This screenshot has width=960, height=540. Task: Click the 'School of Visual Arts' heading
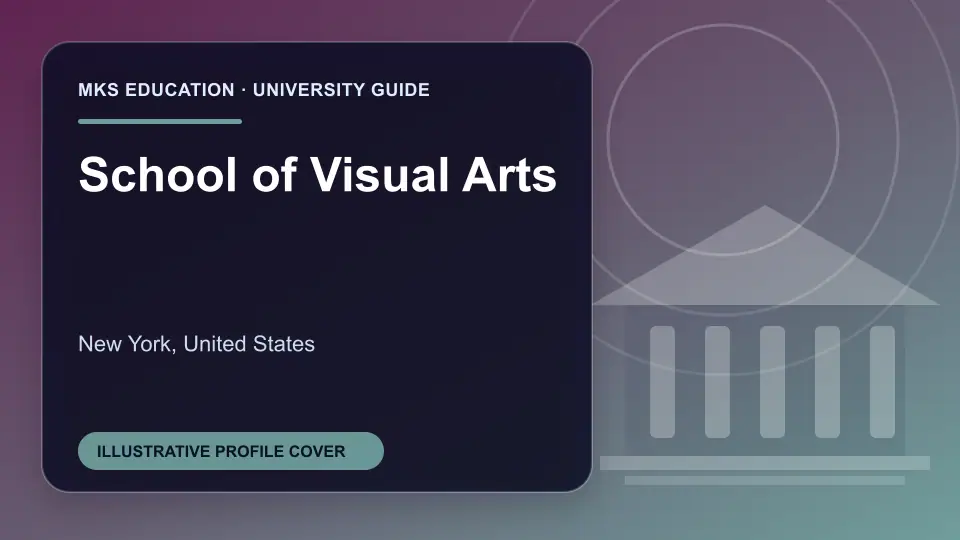click(318, 175)
